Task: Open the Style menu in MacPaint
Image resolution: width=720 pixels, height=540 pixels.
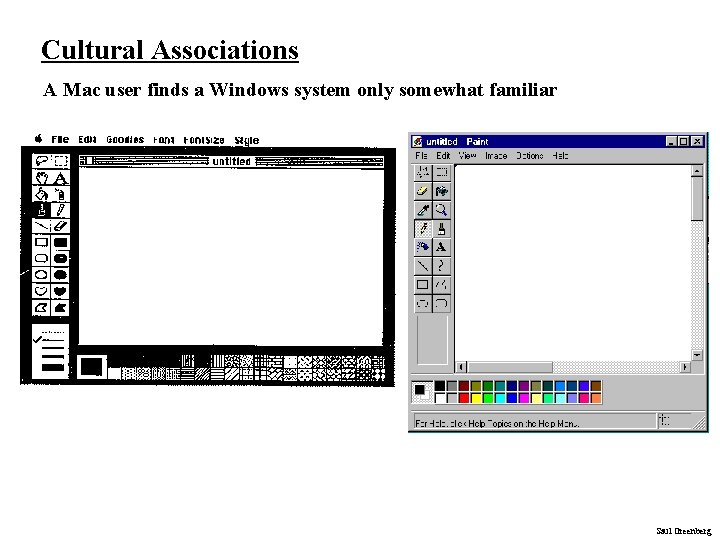Action: (x=247, y=141)
